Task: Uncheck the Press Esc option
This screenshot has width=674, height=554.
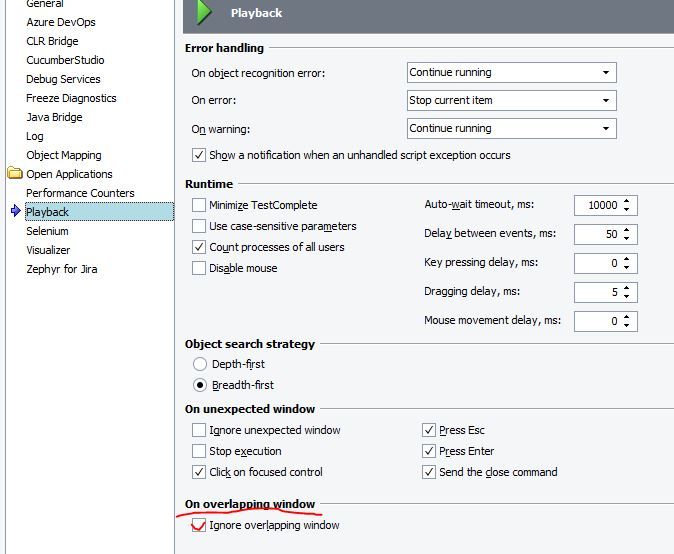Action: (x=429, y=430)
